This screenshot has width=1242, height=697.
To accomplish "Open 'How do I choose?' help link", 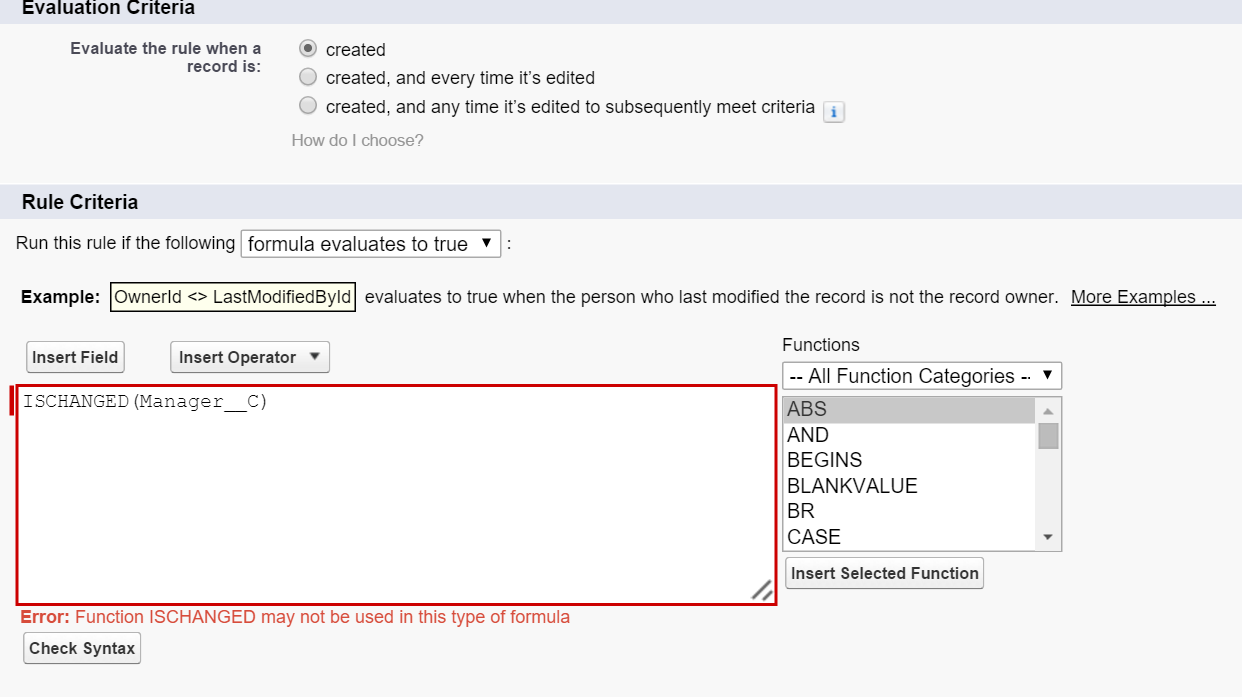I will click(x=357, y=140).
